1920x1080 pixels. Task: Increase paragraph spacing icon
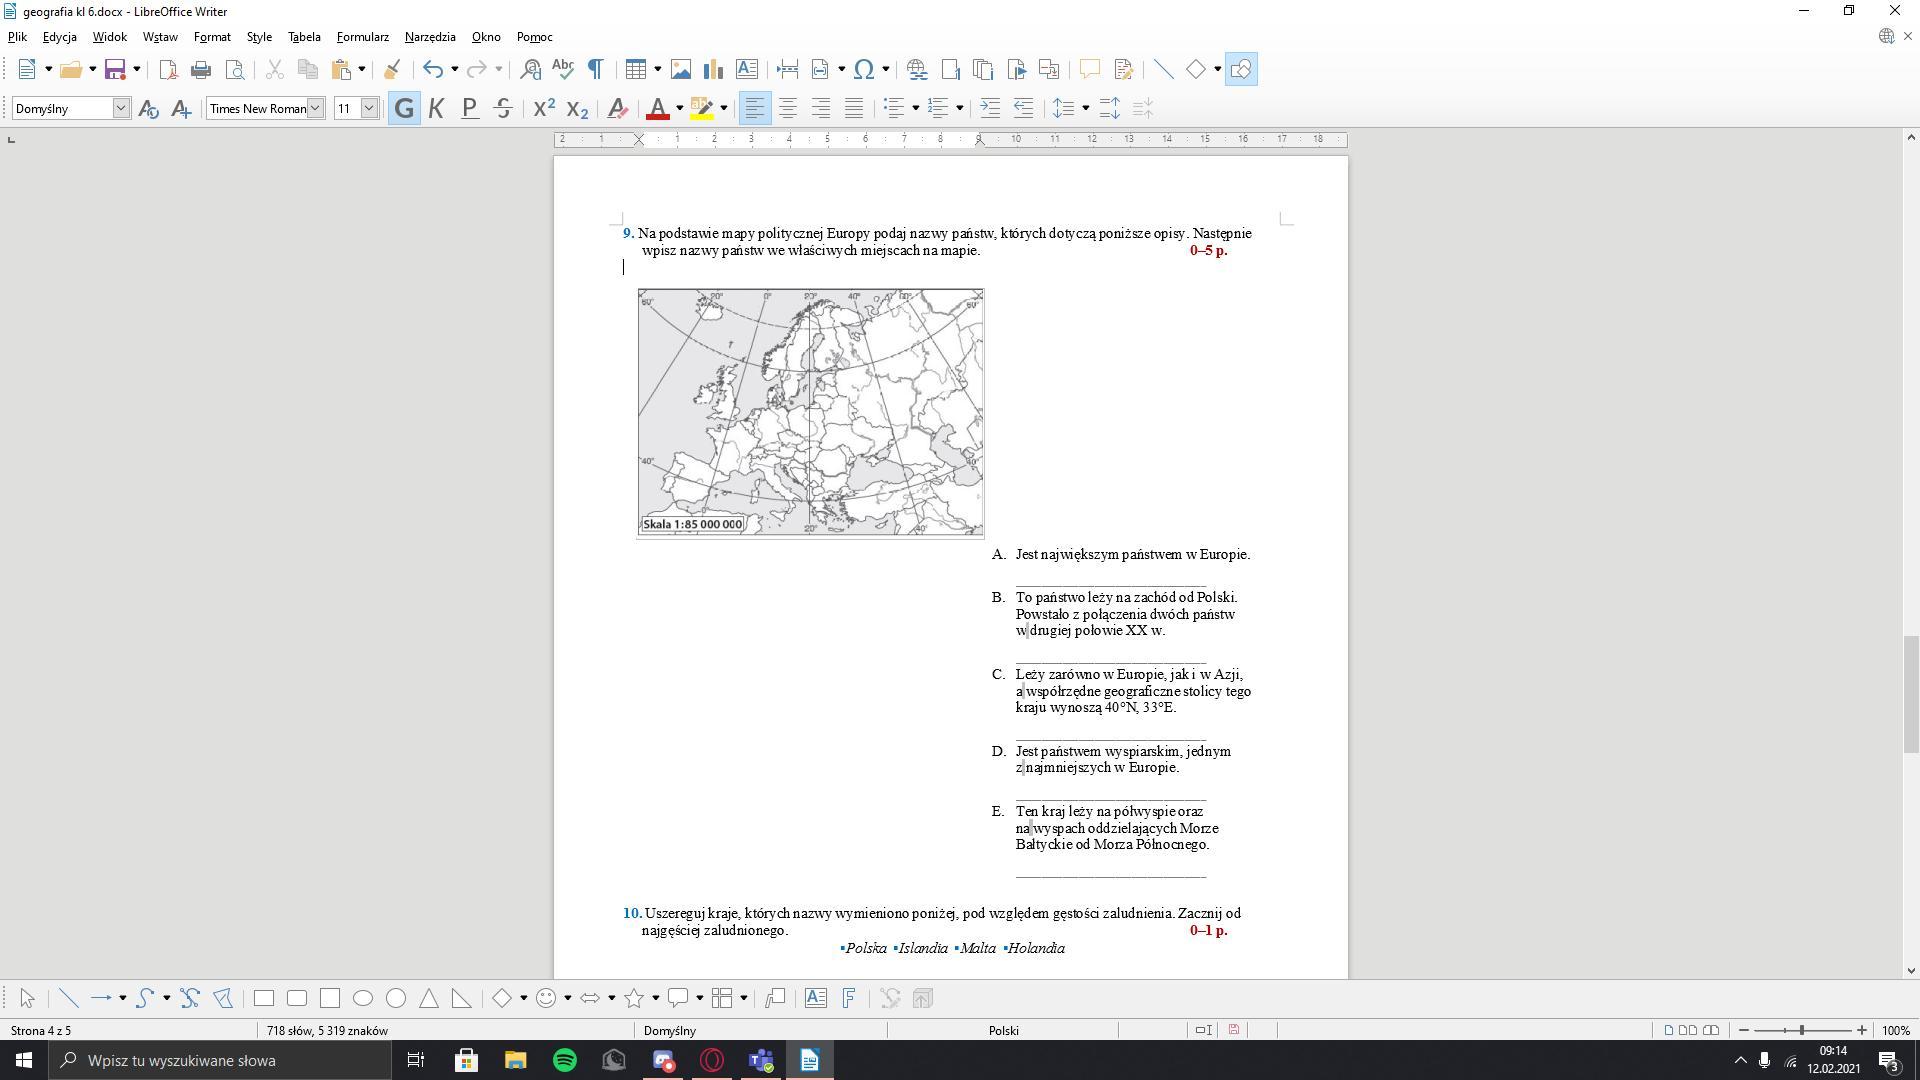(x=1110, y=108)
